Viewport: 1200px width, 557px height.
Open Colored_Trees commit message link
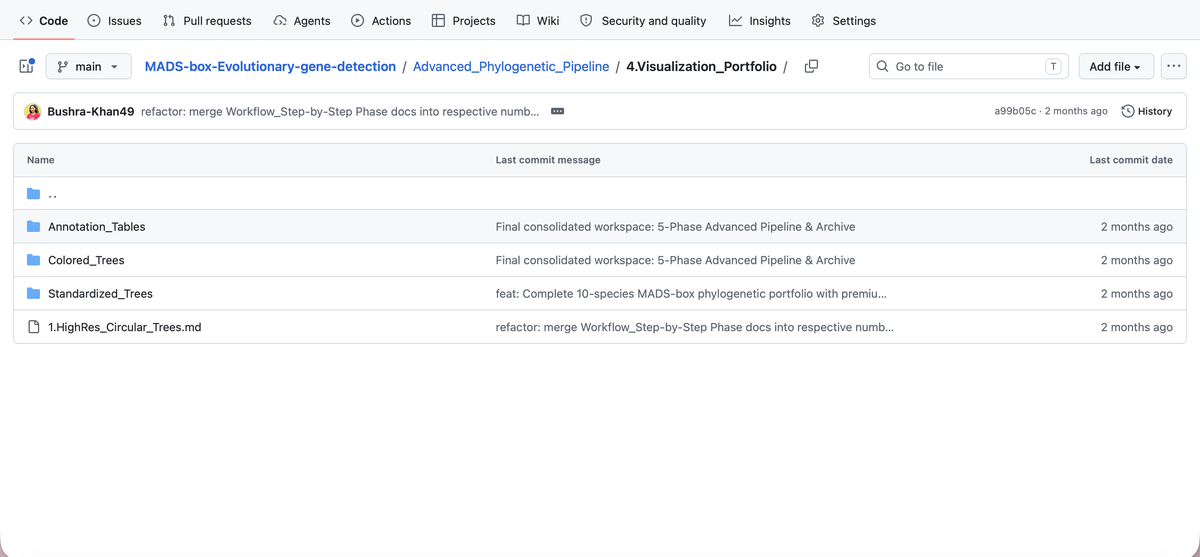[x=675, y=260]
